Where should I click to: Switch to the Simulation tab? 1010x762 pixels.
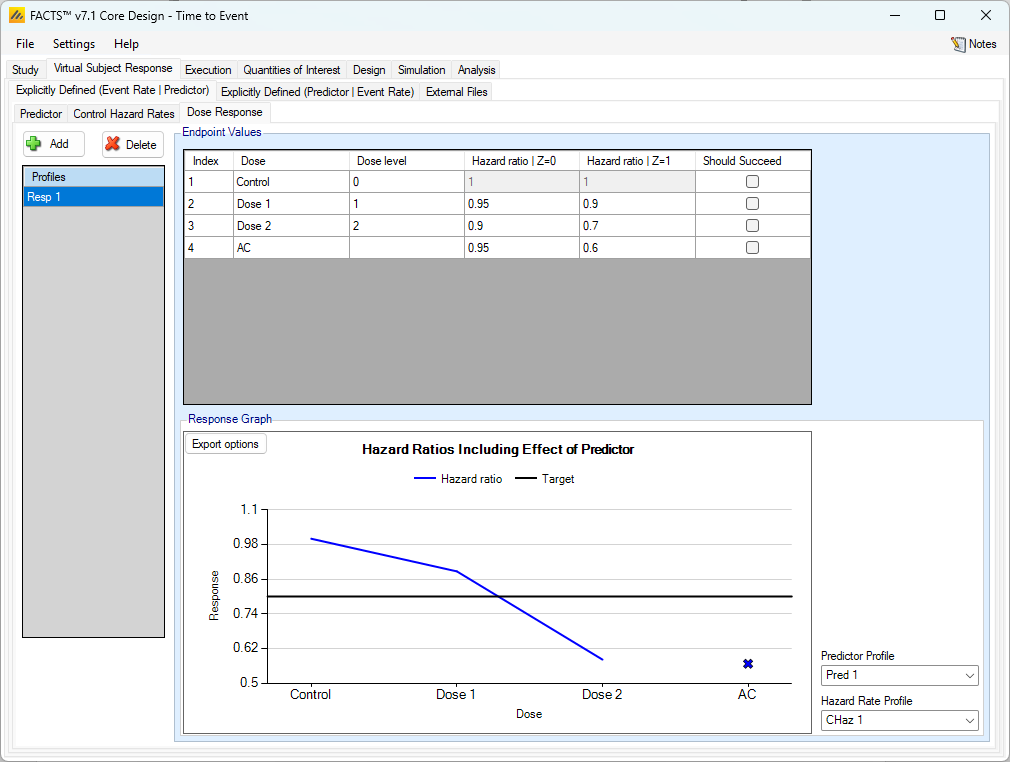421,70
